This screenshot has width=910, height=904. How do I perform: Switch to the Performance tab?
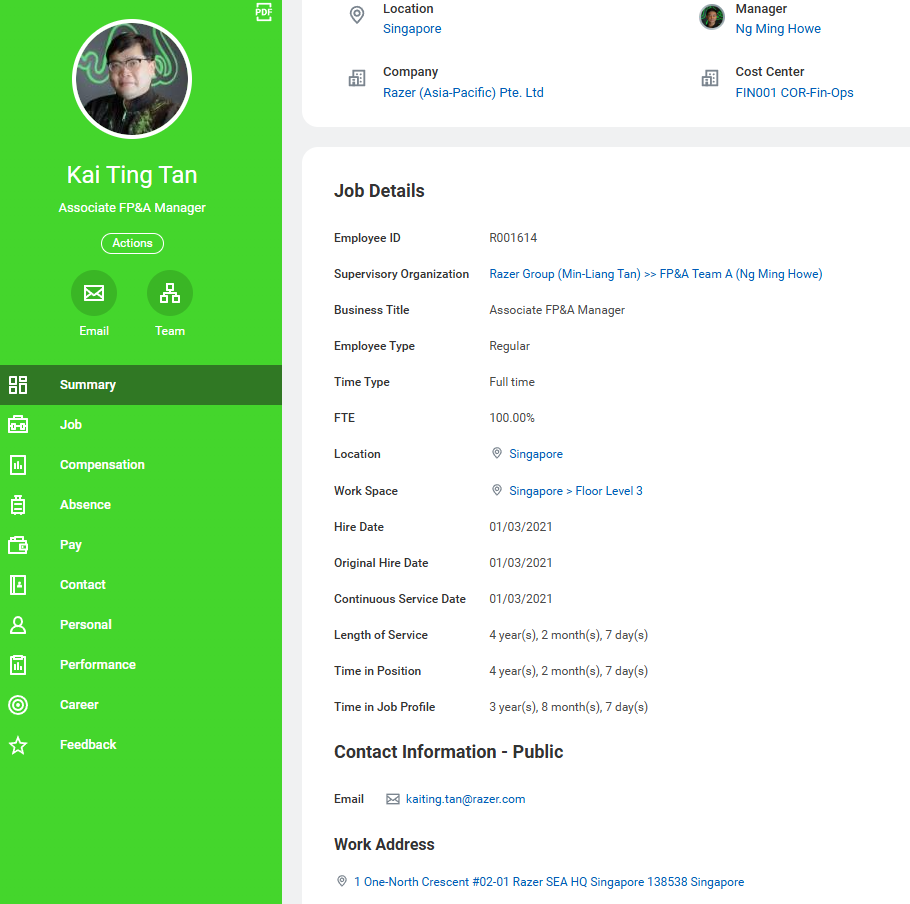coord(141,665)
